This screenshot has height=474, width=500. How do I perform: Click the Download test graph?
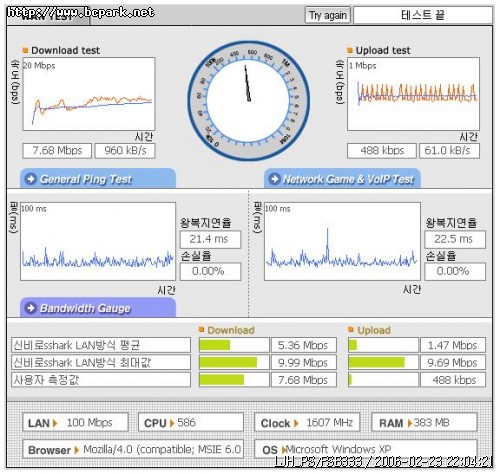pyautogui.click(x=89, y=94)
